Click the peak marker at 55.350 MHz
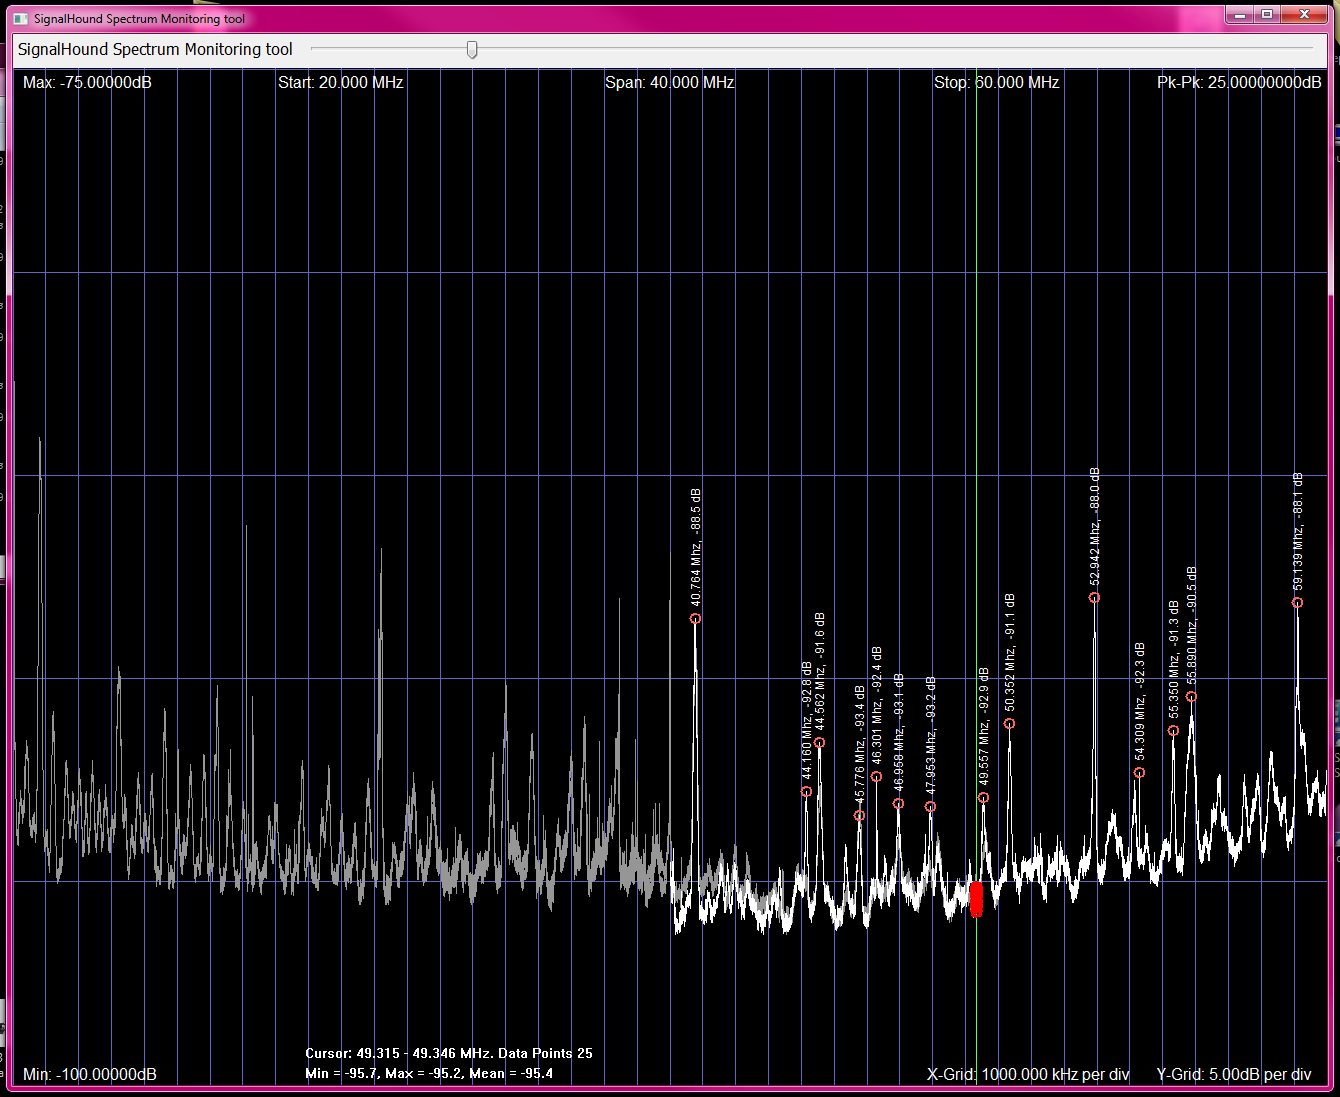1340x1097 pixels. click(x=1173, y=731)
